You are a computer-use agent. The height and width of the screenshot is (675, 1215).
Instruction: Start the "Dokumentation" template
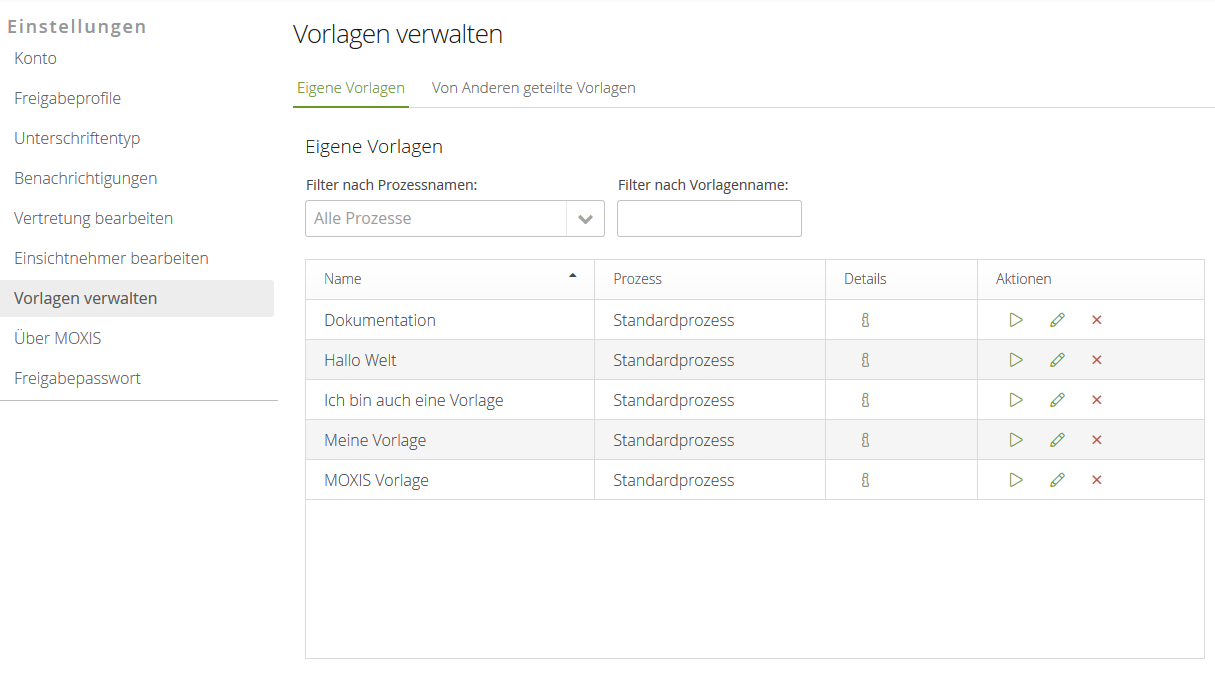coord(1016,319)
